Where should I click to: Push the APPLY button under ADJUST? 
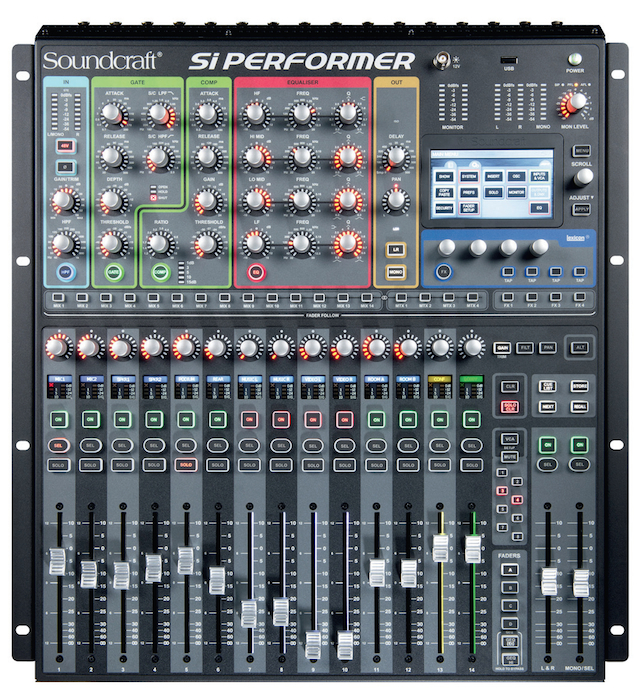[581, 209]
